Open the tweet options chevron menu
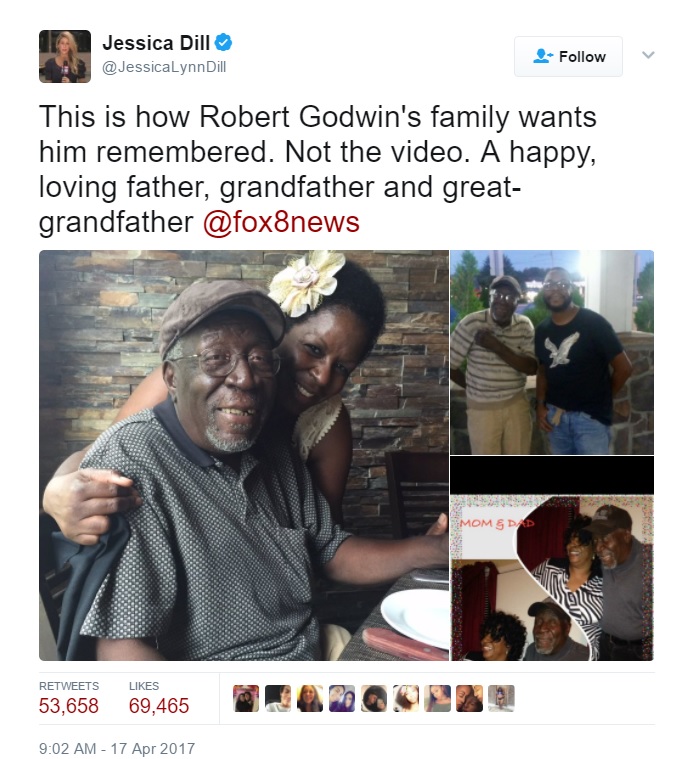692x759 pixels. click(648, 55)
